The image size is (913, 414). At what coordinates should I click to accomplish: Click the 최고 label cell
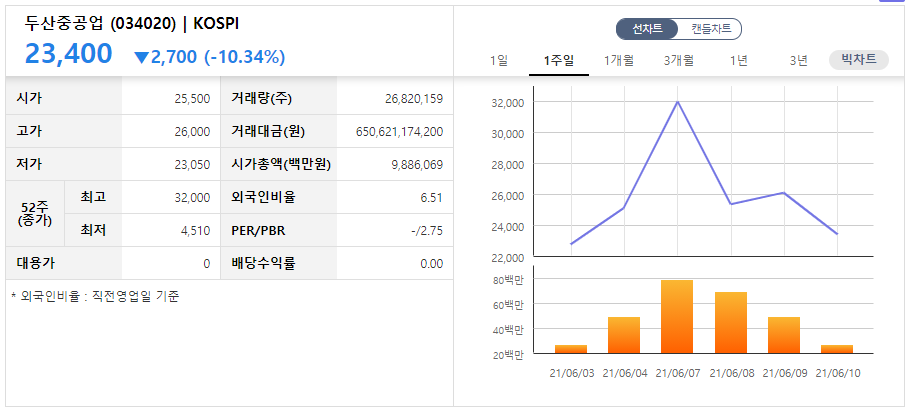click(x=93, y=197)
